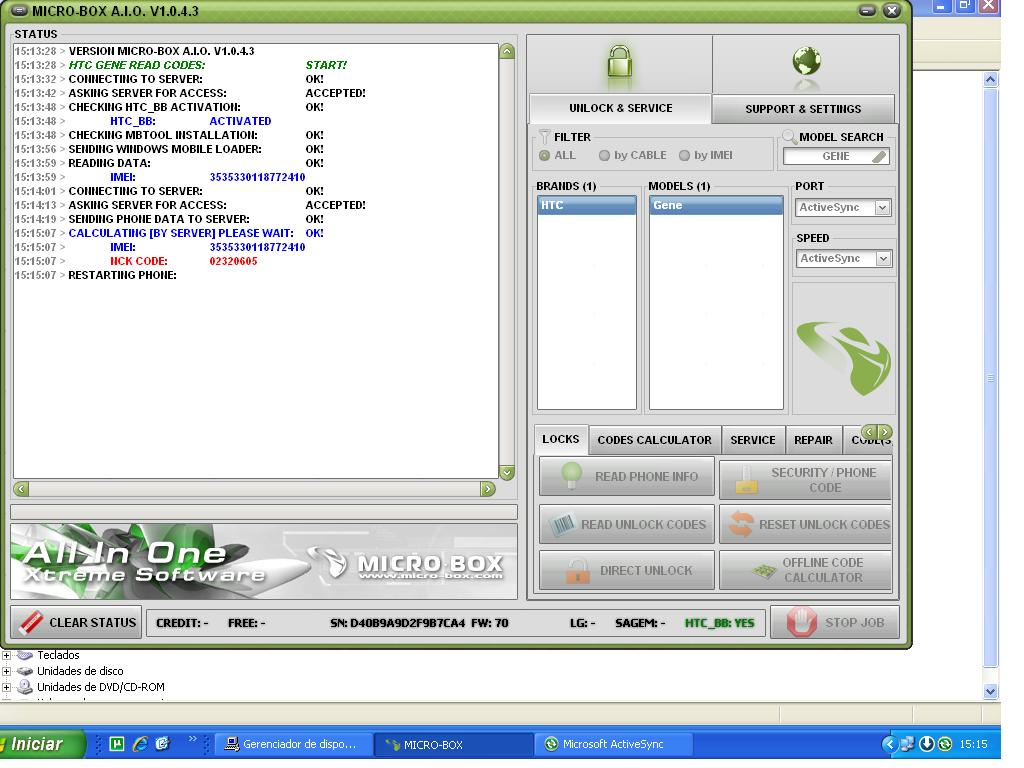Screen dimensions: 1024x768
Task: Switch to the UNLOCK & SERVICE tab
Action: tap(620, 108)
